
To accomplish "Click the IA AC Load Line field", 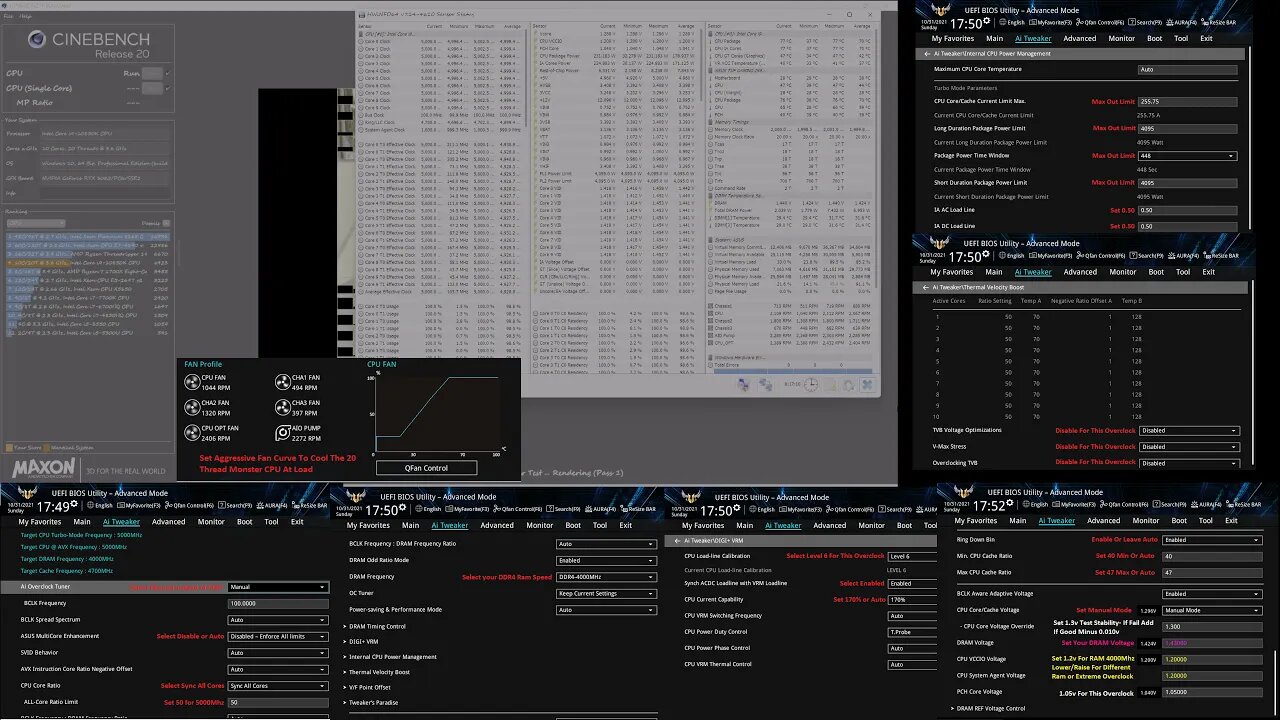I will [x=1188, y=210].
